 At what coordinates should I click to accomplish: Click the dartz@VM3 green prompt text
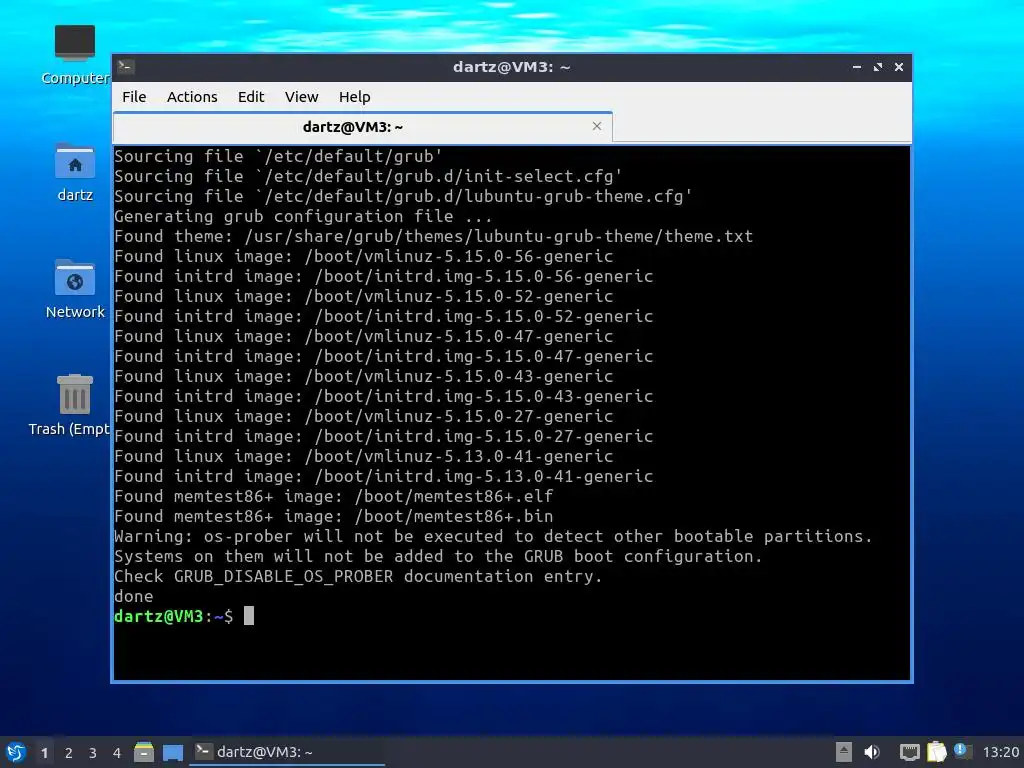(x=159, y=616)
